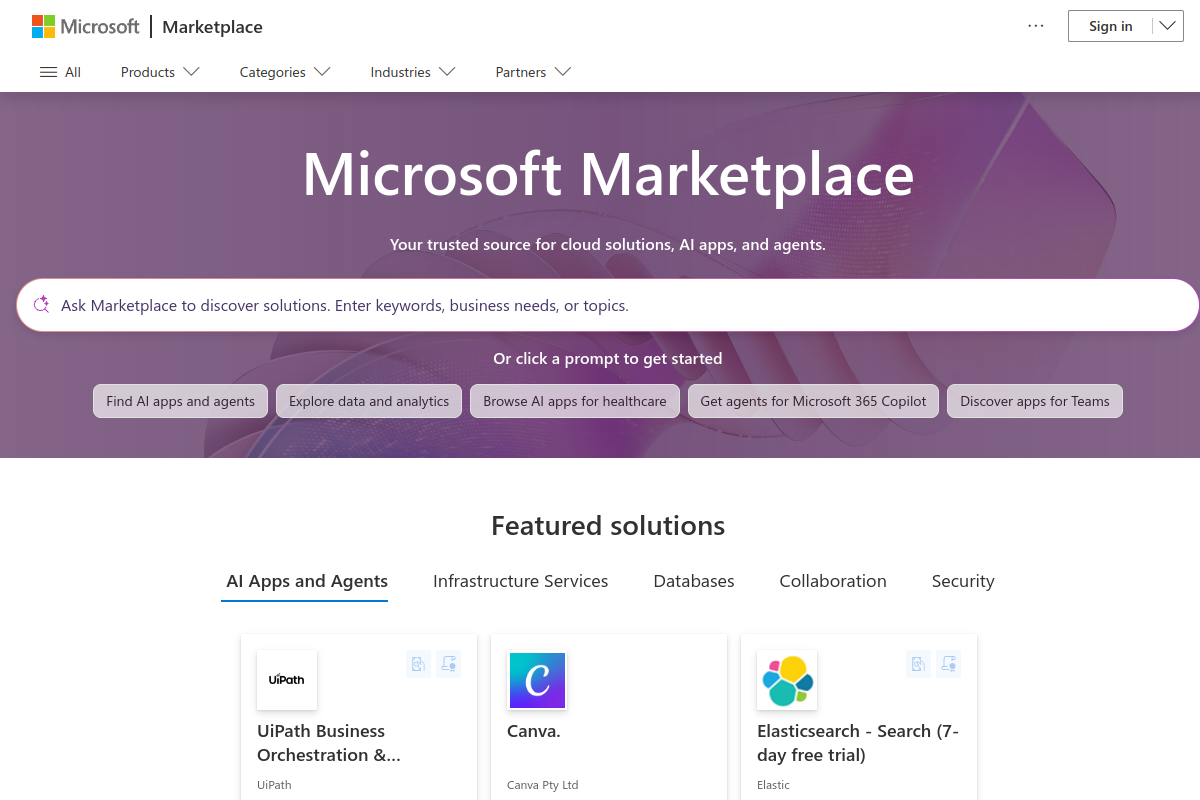
Task: Open UiPath Business Orchestration title
Action: 329,743
